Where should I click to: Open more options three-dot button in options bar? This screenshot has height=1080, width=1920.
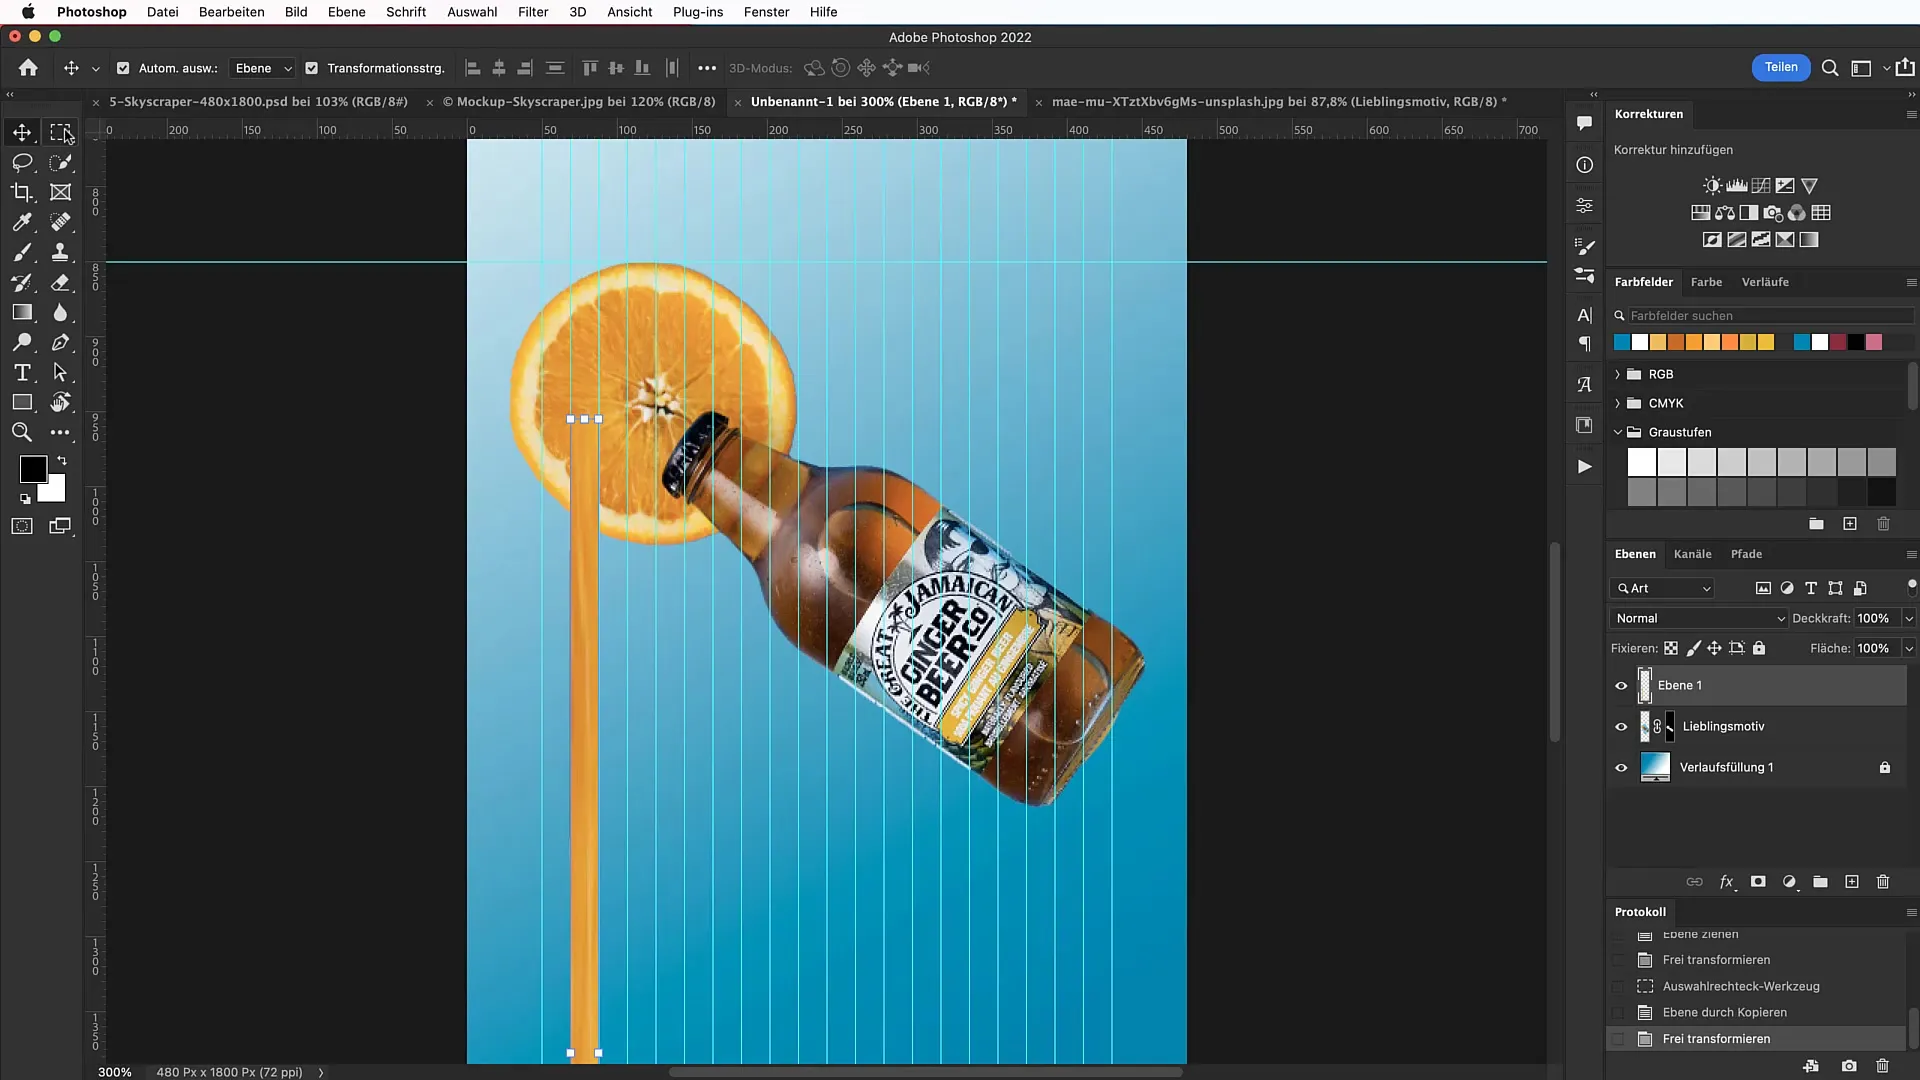[x=707, y=68]
